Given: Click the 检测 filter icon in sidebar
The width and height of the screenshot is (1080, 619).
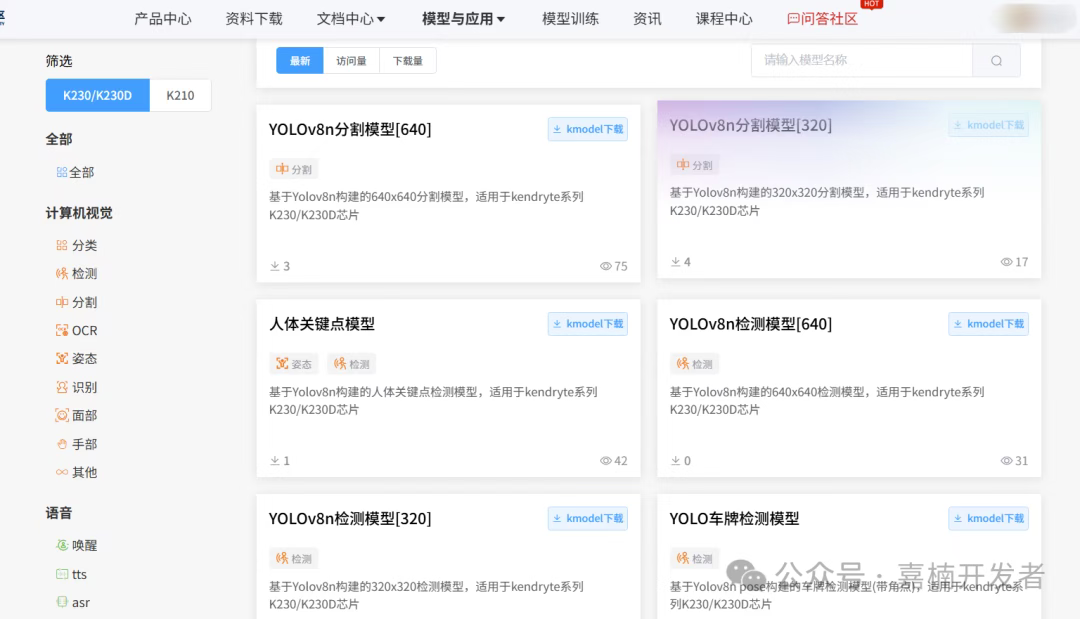Looking at the screenshot, I should pyautogui.click(x=62, y=273).
